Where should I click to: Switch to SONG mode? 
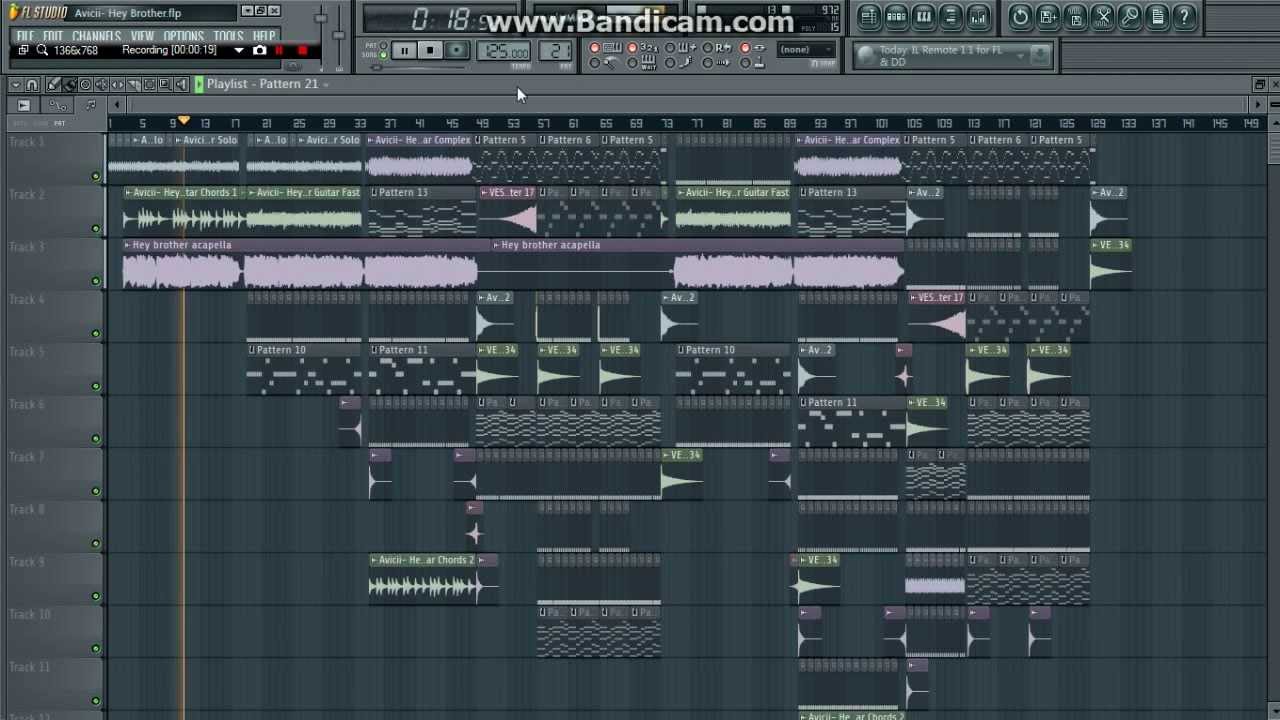point(383,55)
